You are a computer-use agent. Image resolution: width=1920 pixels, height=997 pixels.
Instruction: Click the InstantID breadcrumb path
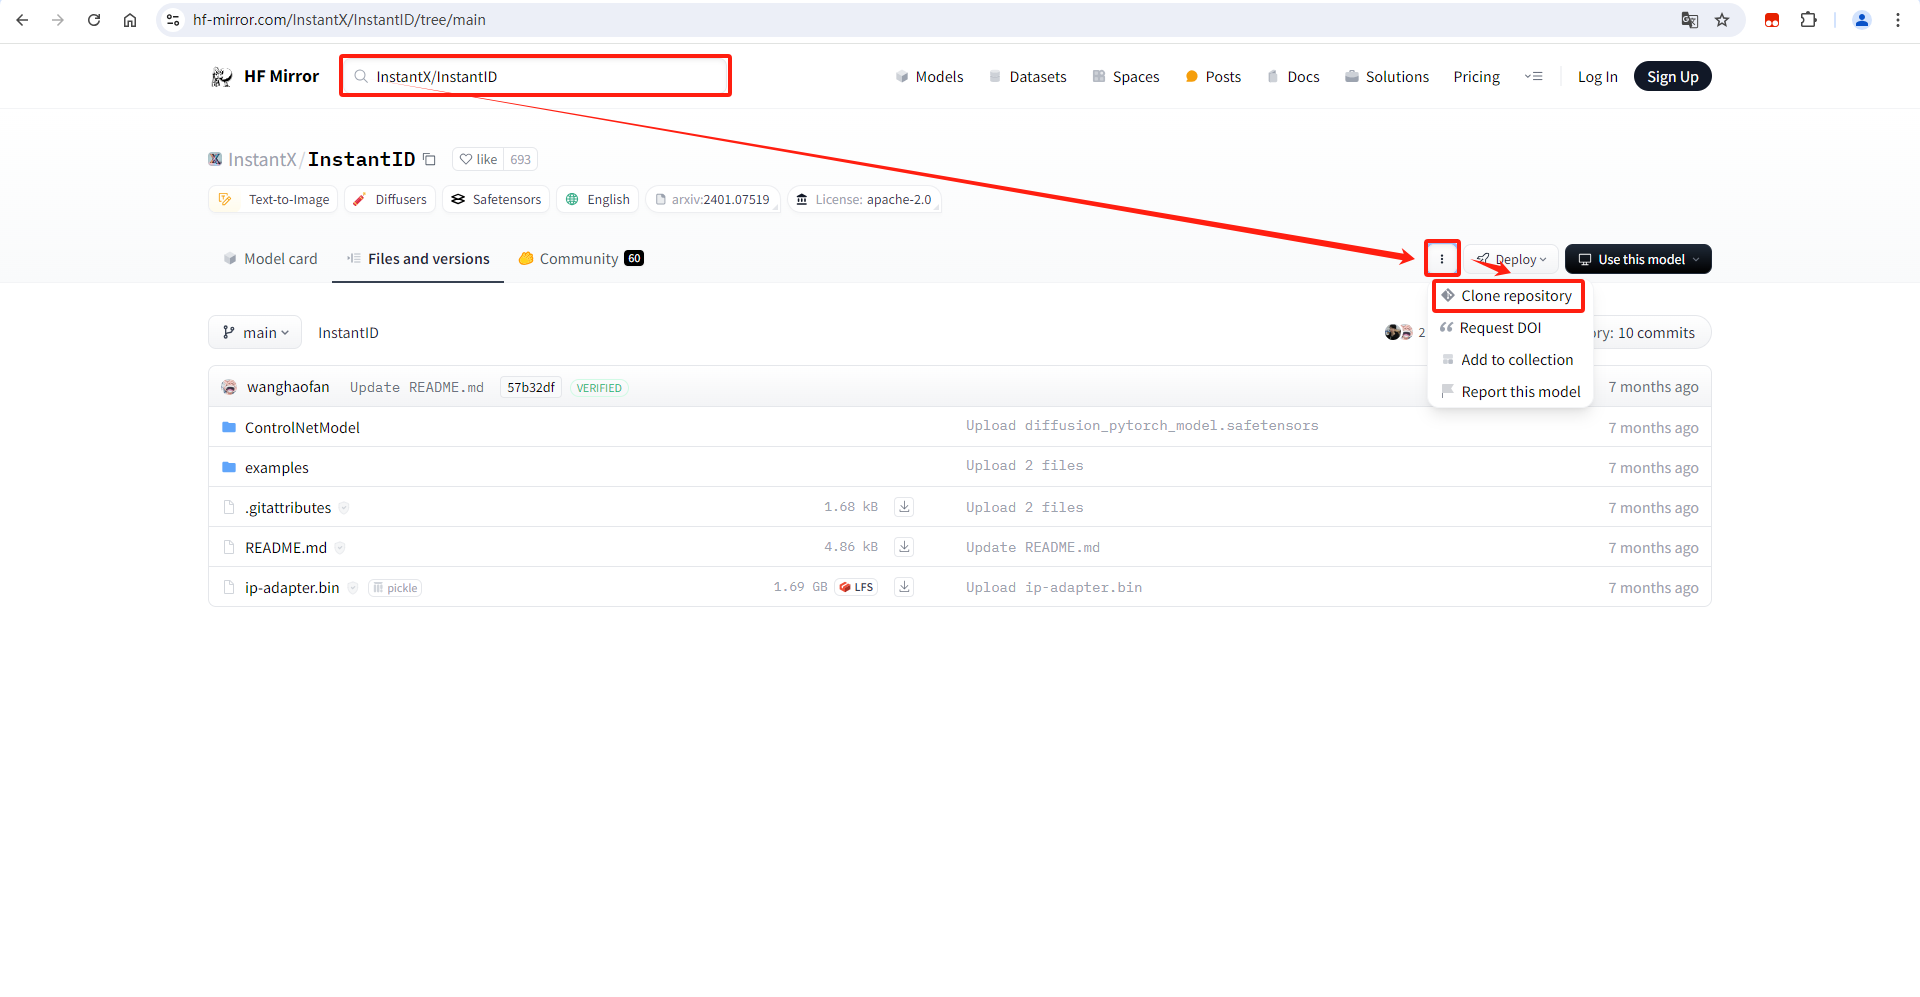click(348, 333)
